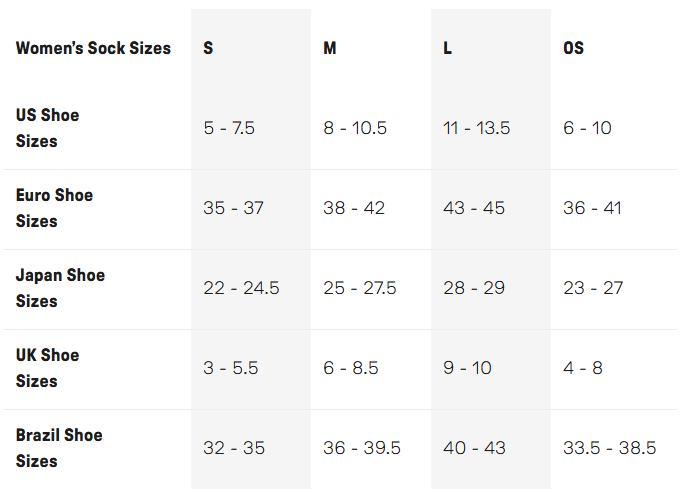Click the UK OS cell 4 - 8
The image size is (691, 494).
pos(583,368)
